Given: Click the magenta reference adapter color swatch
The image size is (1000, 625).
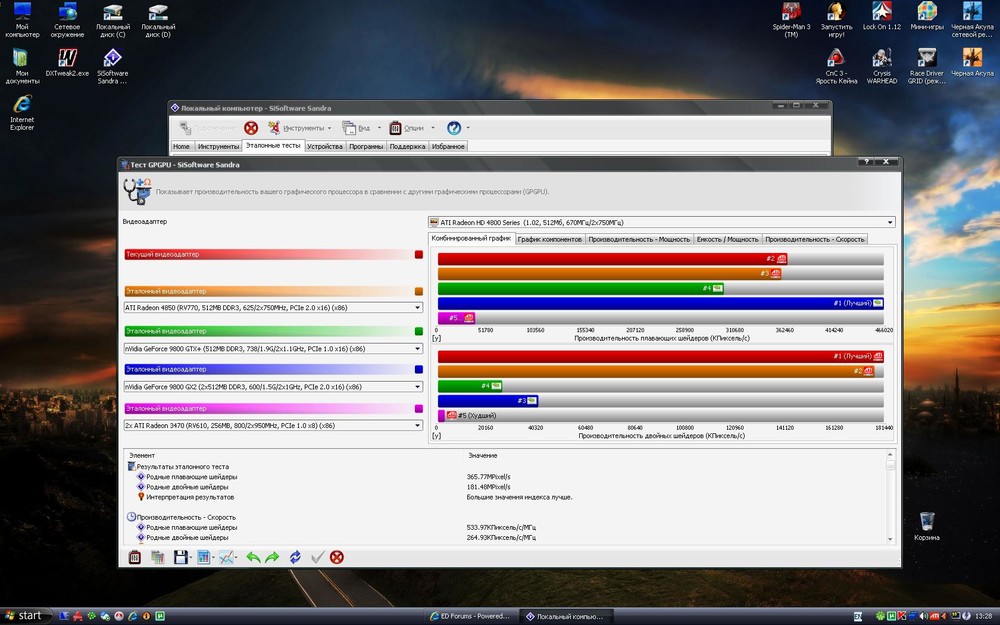Looking at the screenshot, I should pos(419,409).
